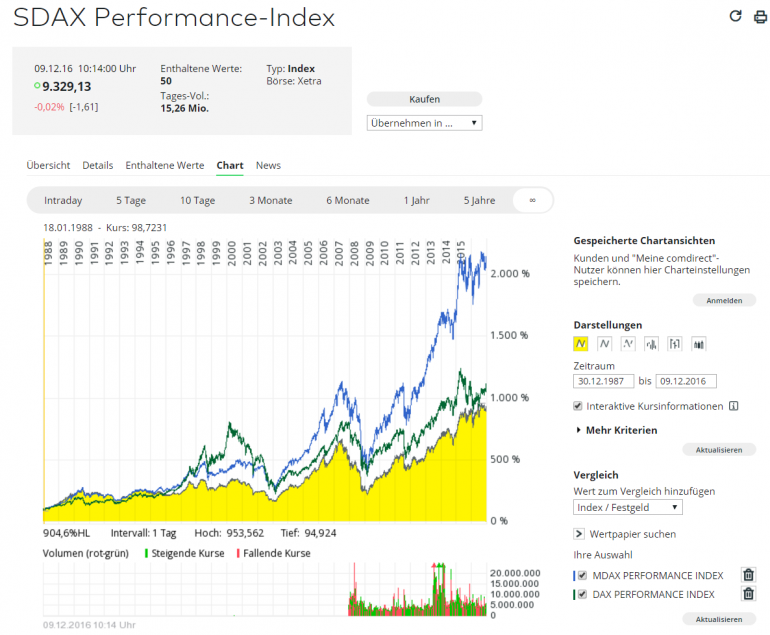Image resolution: width=770 pixels, height=635 pixels.
Task: Select OHLC chart display style
Action: (675, 344)
